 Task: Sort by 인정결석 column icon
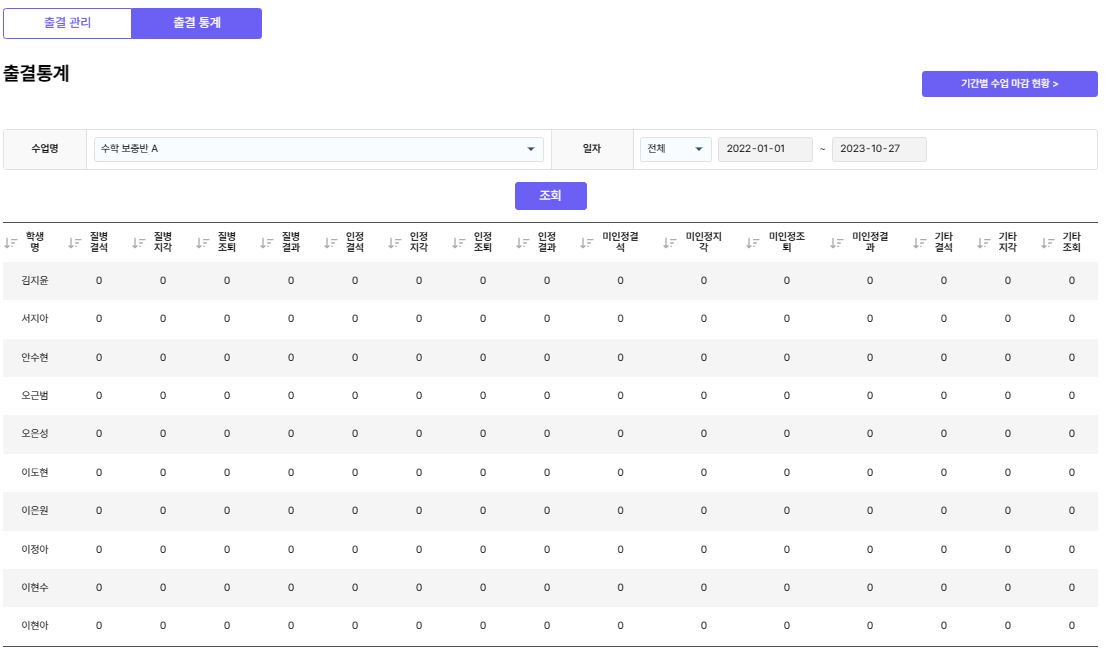pos(331,243)
